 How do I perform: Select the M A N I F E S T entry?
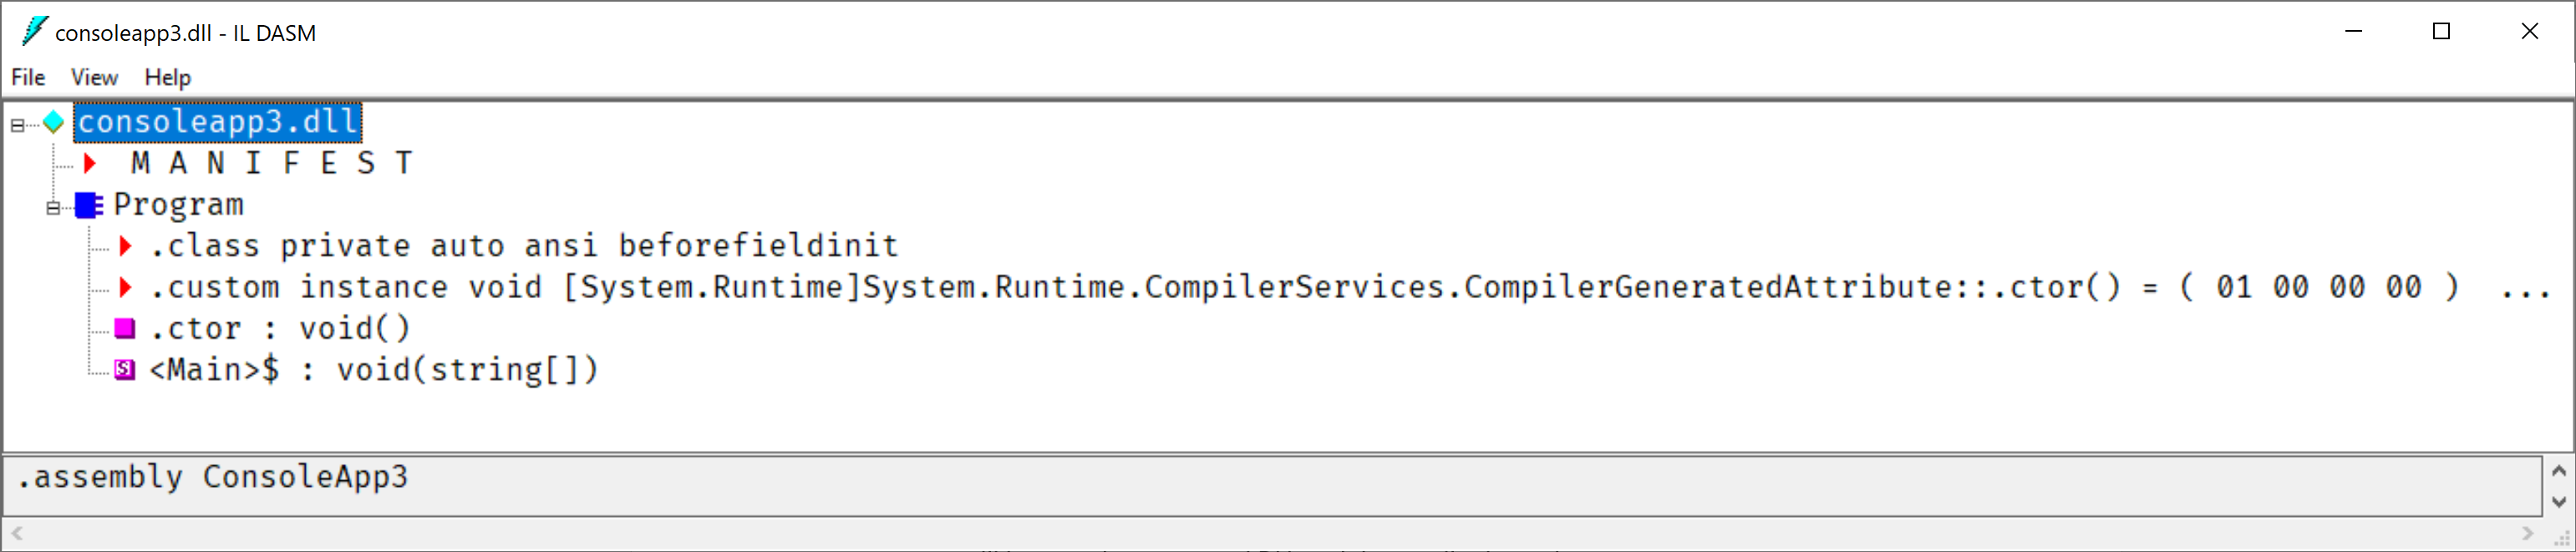270,163
